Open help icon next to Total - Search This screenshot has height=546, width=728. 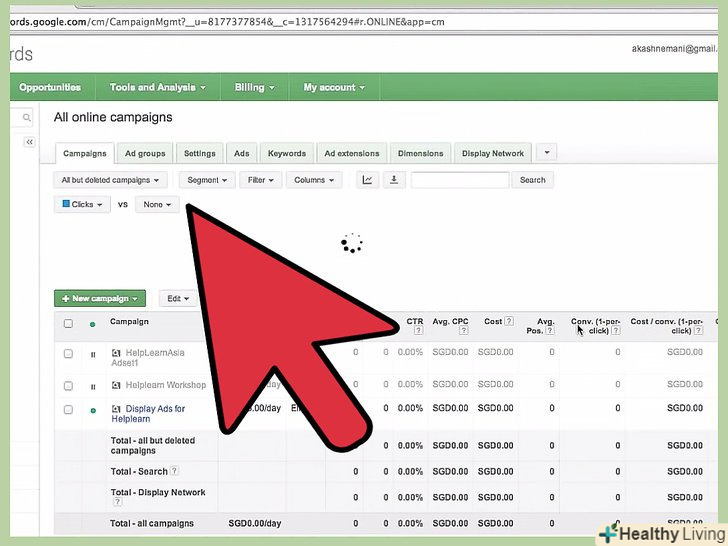[174, 471]
